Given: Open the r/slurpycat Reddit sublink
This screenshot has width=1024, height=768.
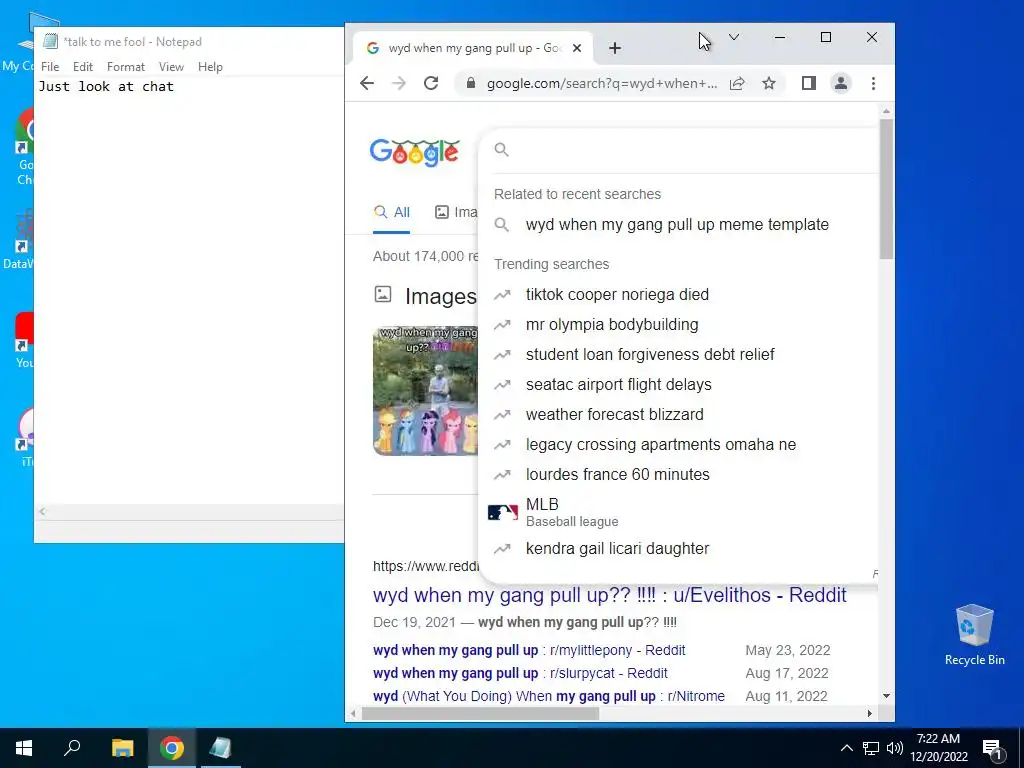Looking at the screenshot, I should pyautogui.click(x=520, y=673).
